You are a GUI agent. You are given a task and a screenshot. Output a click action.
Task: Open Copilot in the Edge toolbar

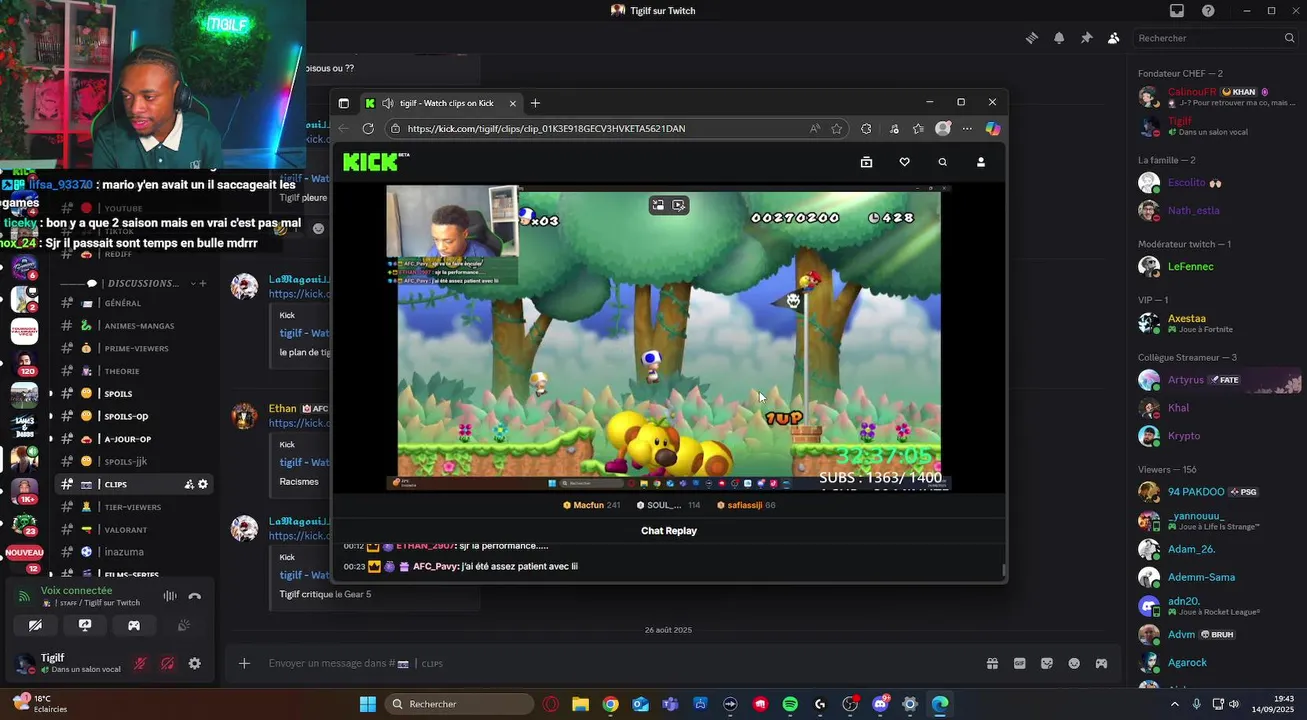(x=992, y=129)
